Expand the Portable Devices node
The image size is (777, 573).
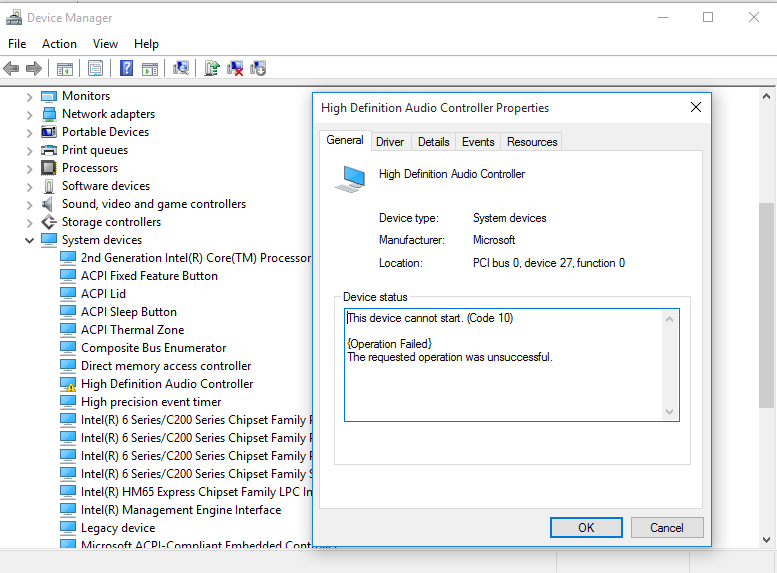tap(29, 133)
